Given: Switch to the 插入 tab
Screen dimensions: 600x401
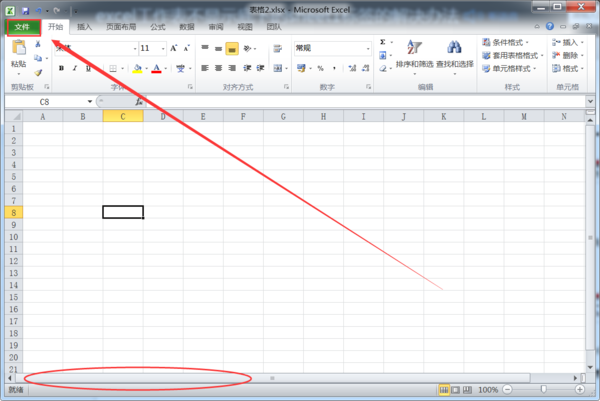Looking at the screenshot, I should [x=84, y=27].
